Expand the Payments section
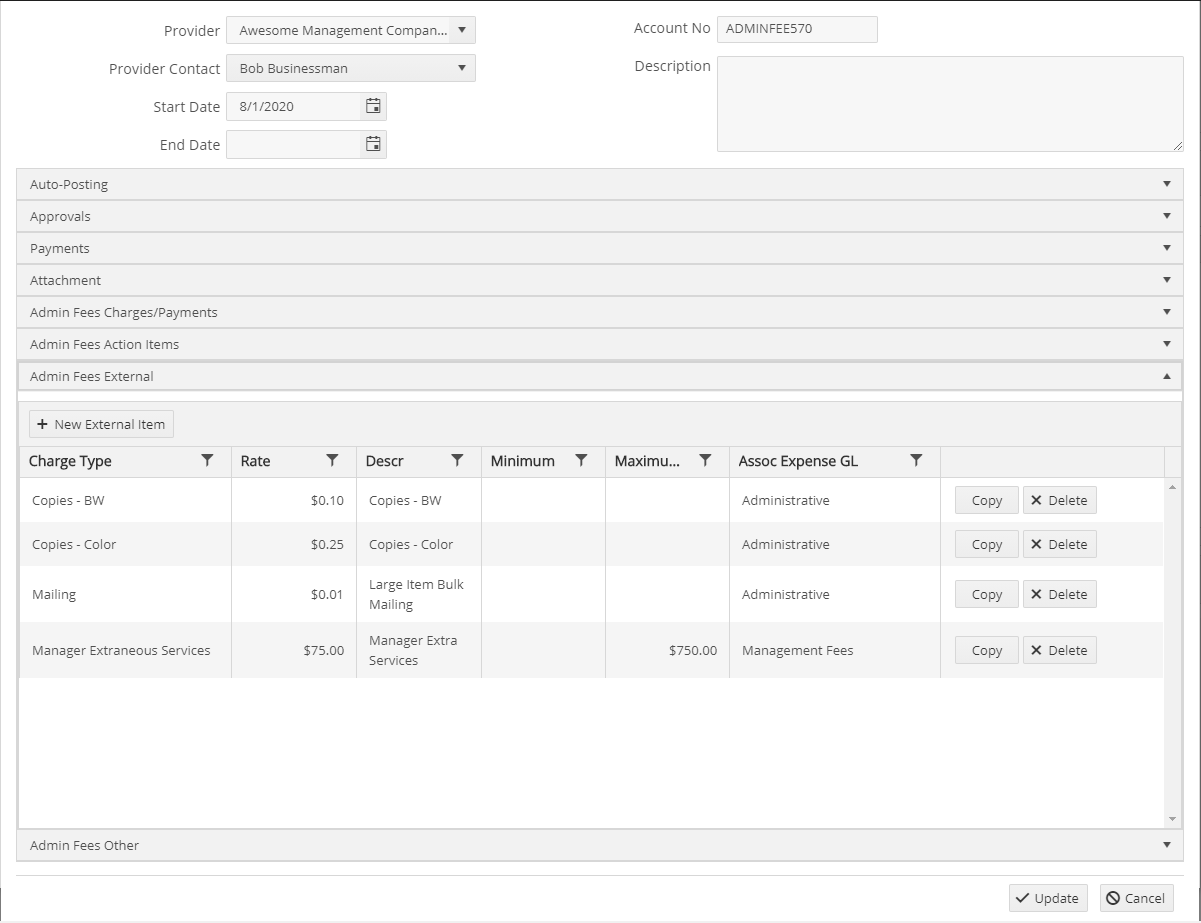This screenshot has height=923, width=1201. [x=600, y=248]
